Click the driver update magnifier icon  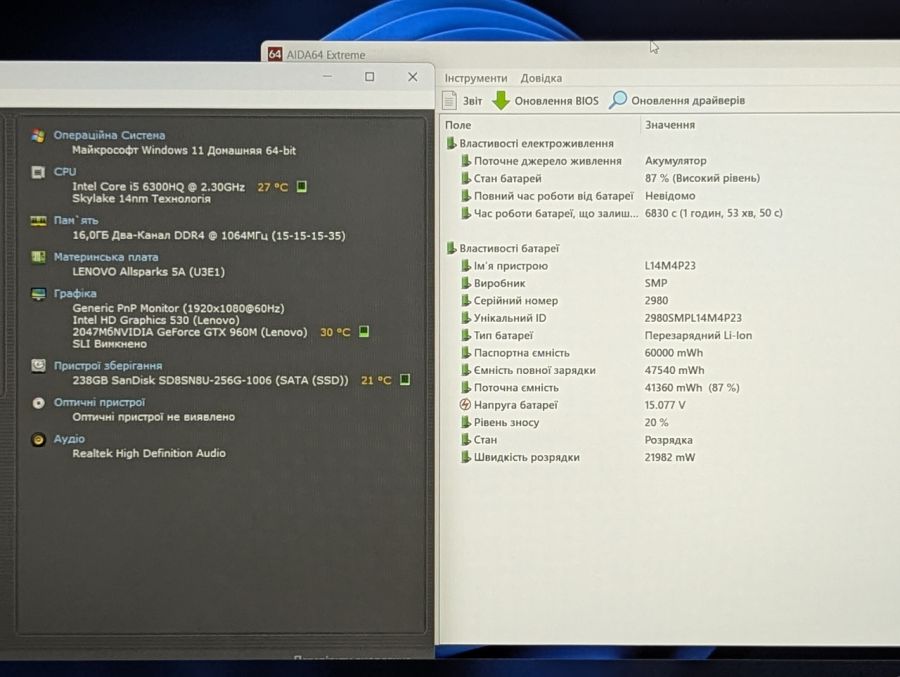[618, 100]
